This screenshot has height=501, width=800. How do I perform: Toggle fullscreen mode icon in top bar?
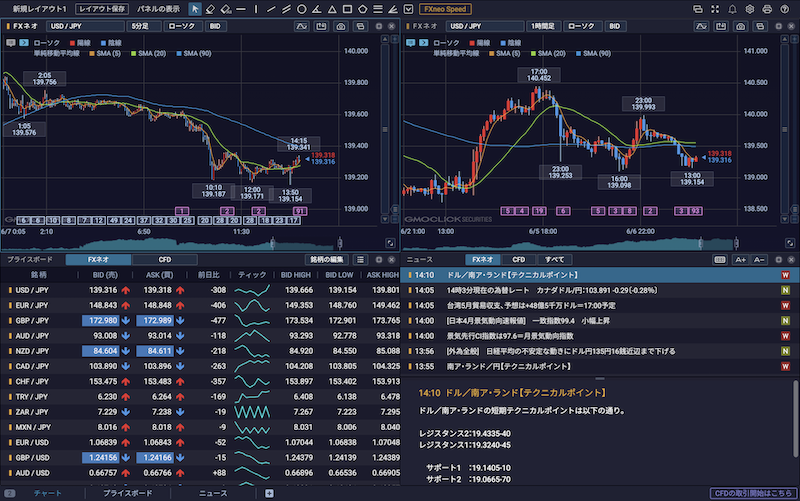click(x=715, y=9)
